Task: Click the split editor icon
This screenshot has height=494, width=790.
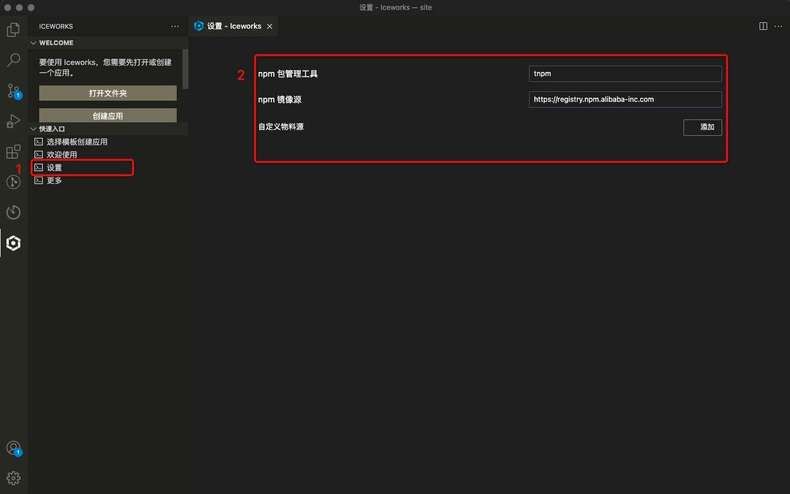Action: (763, 26)
